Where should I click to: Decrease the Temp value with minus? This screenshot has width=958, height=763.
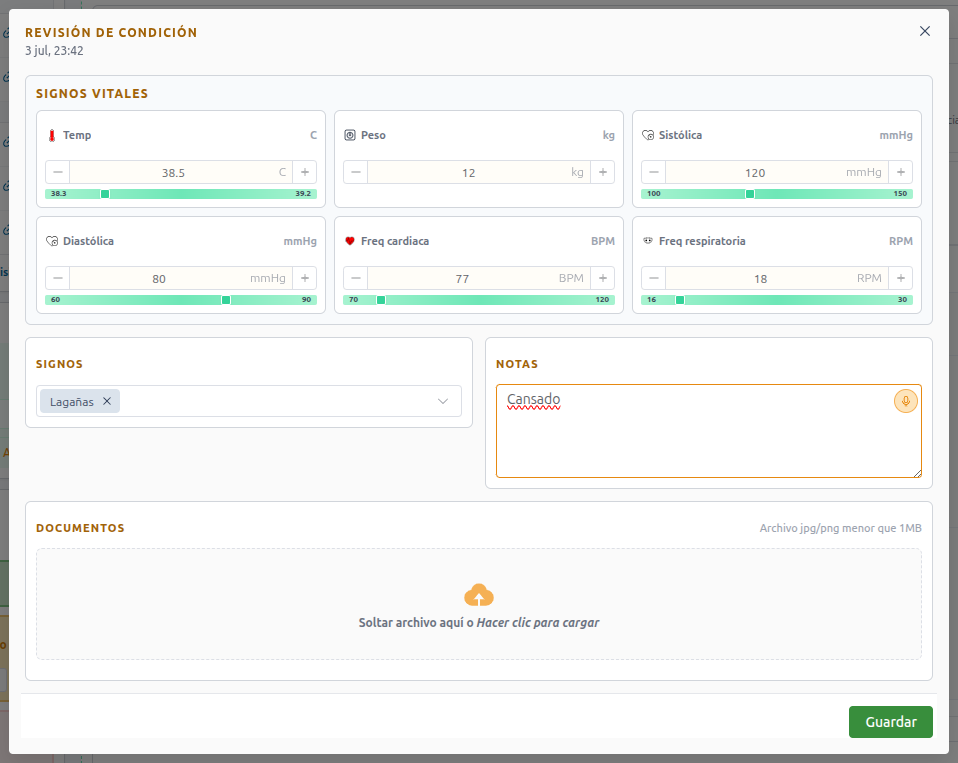click(58, 172)
